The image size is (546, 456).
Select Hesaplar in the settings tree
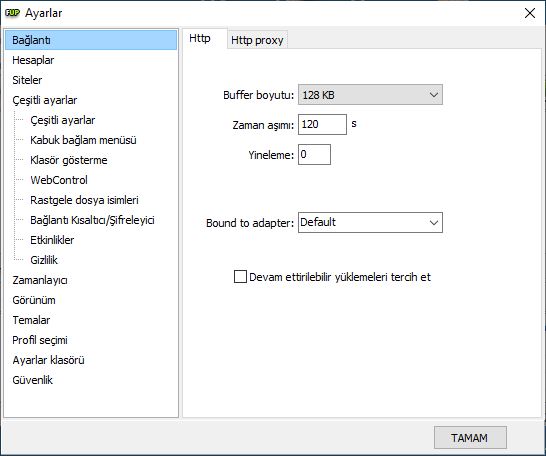point(33,60)
